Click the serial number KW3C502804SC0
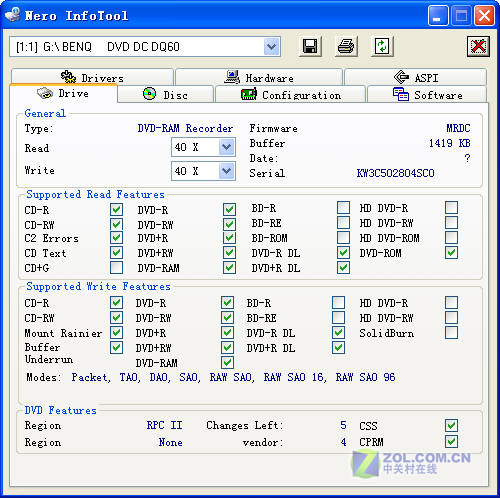This screenshot has height=498, width=500. tap(395, 173)
